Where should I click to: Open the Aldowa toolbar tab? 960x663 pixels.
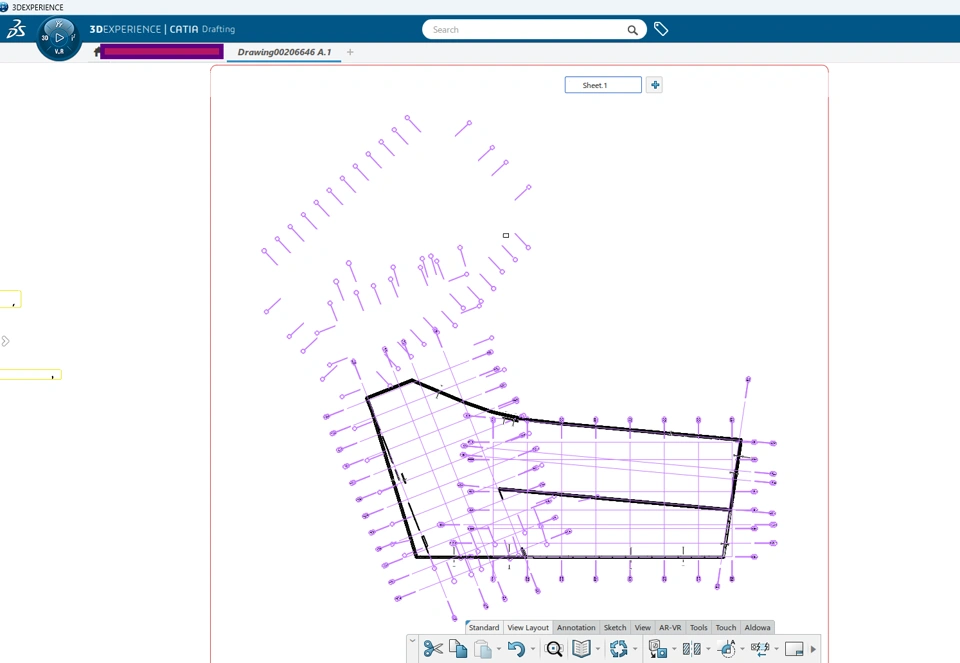point(757,627)
